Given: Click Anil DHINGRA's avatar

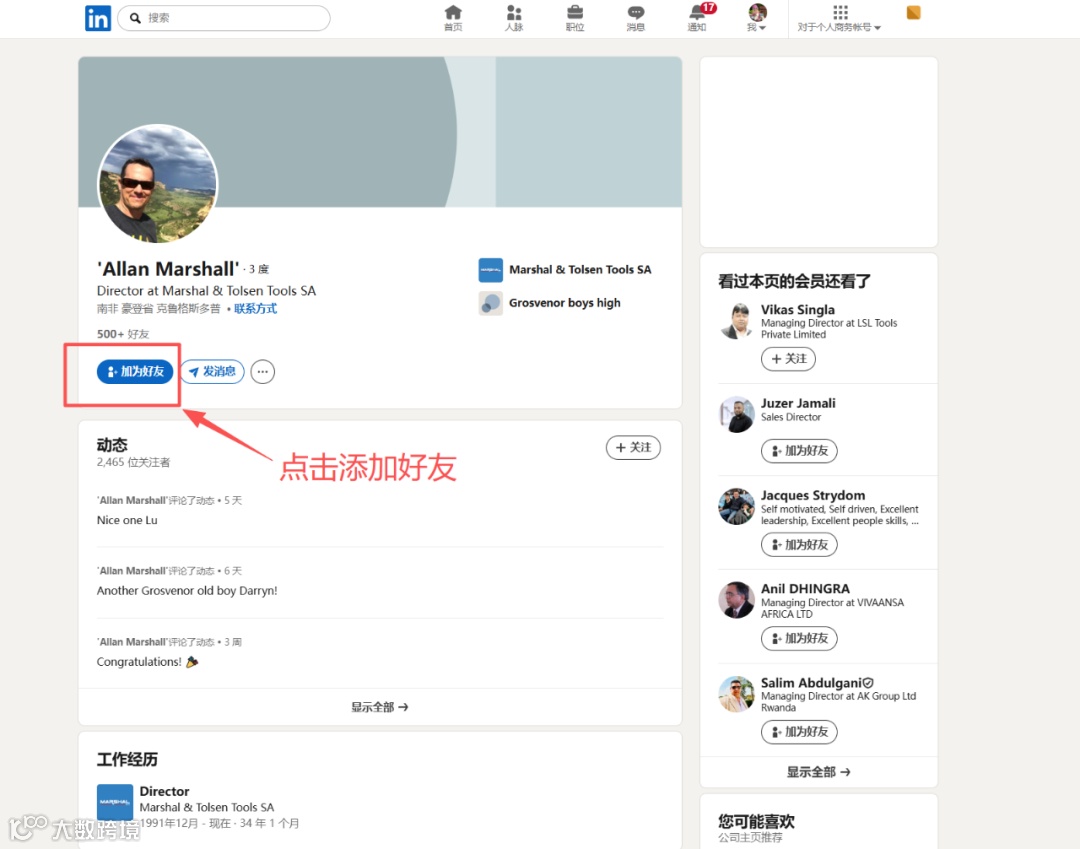Looking at the screenshot, I should (736, 600).
